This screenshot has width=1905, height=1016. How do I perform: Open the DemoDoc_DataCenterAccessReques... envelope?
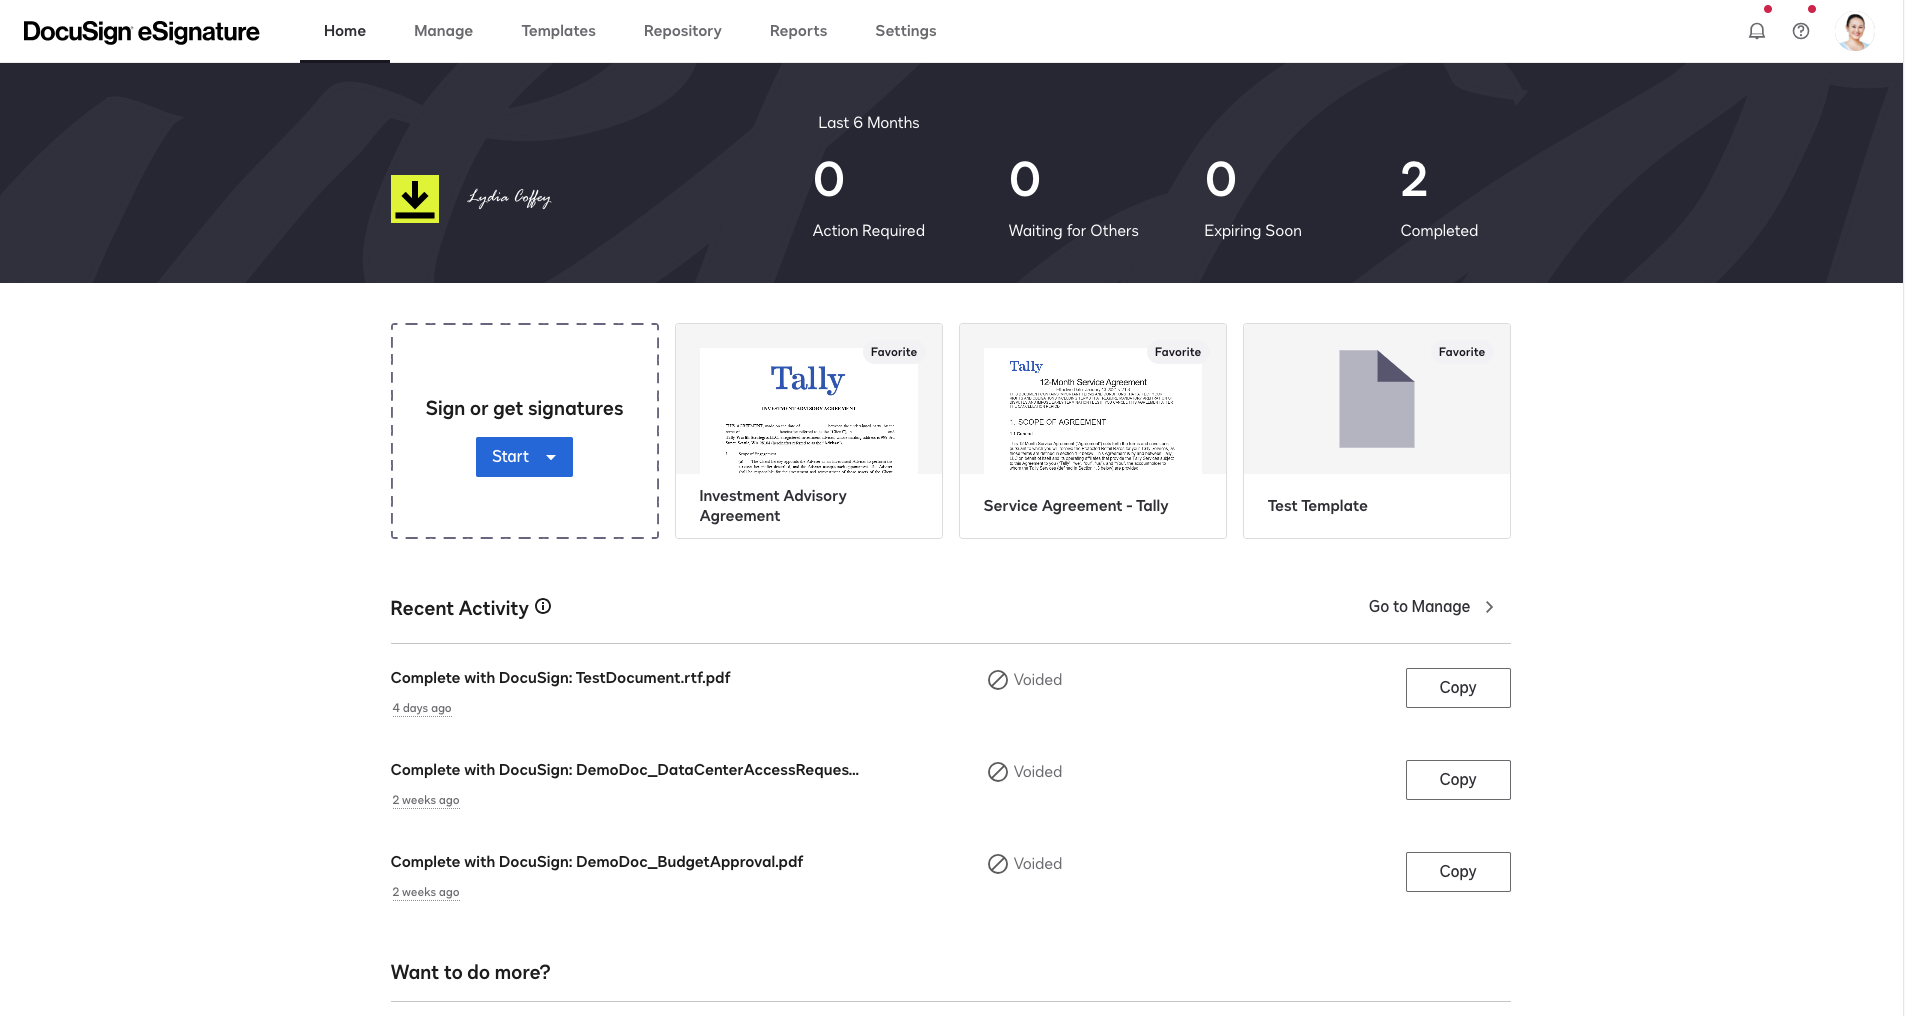coord(624,770)
